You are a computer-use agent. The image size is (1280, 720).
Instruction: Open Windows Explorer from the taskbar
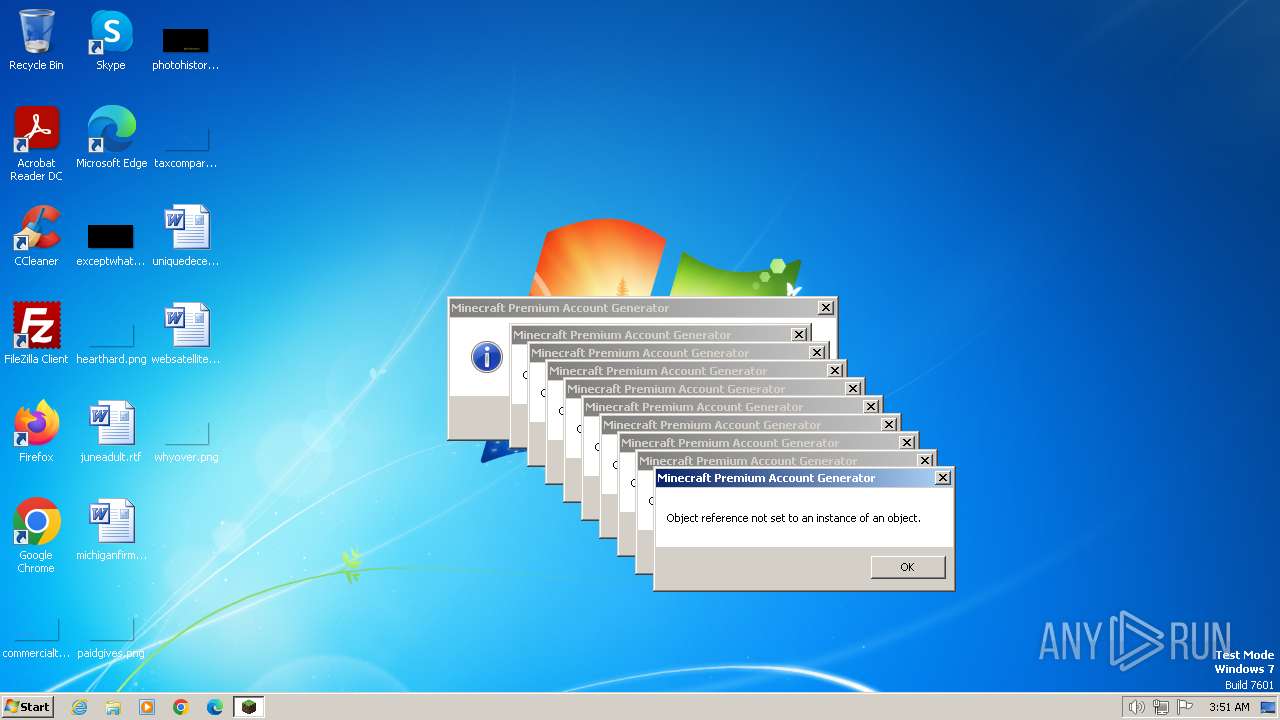click(x=113, y=707)
